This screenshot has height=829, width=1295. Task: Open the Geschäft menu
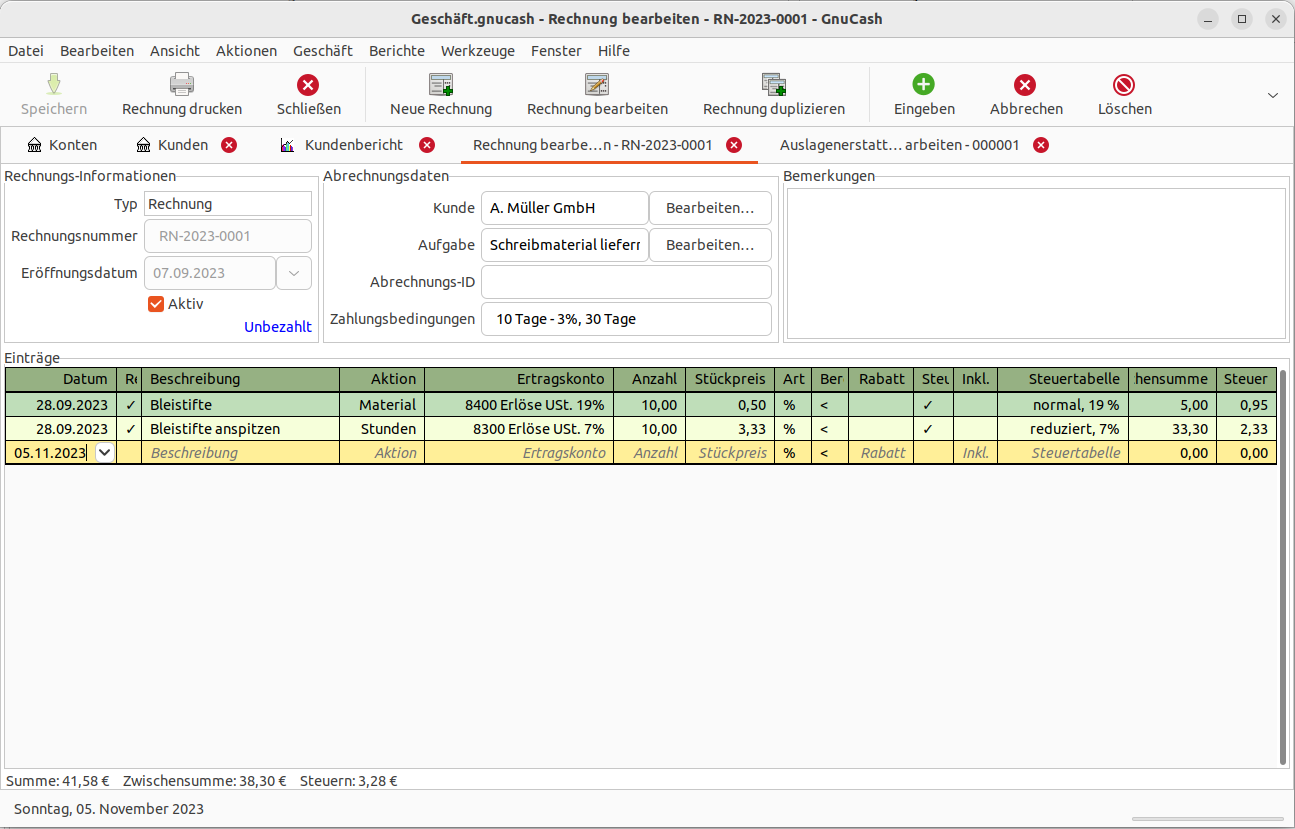322,51
